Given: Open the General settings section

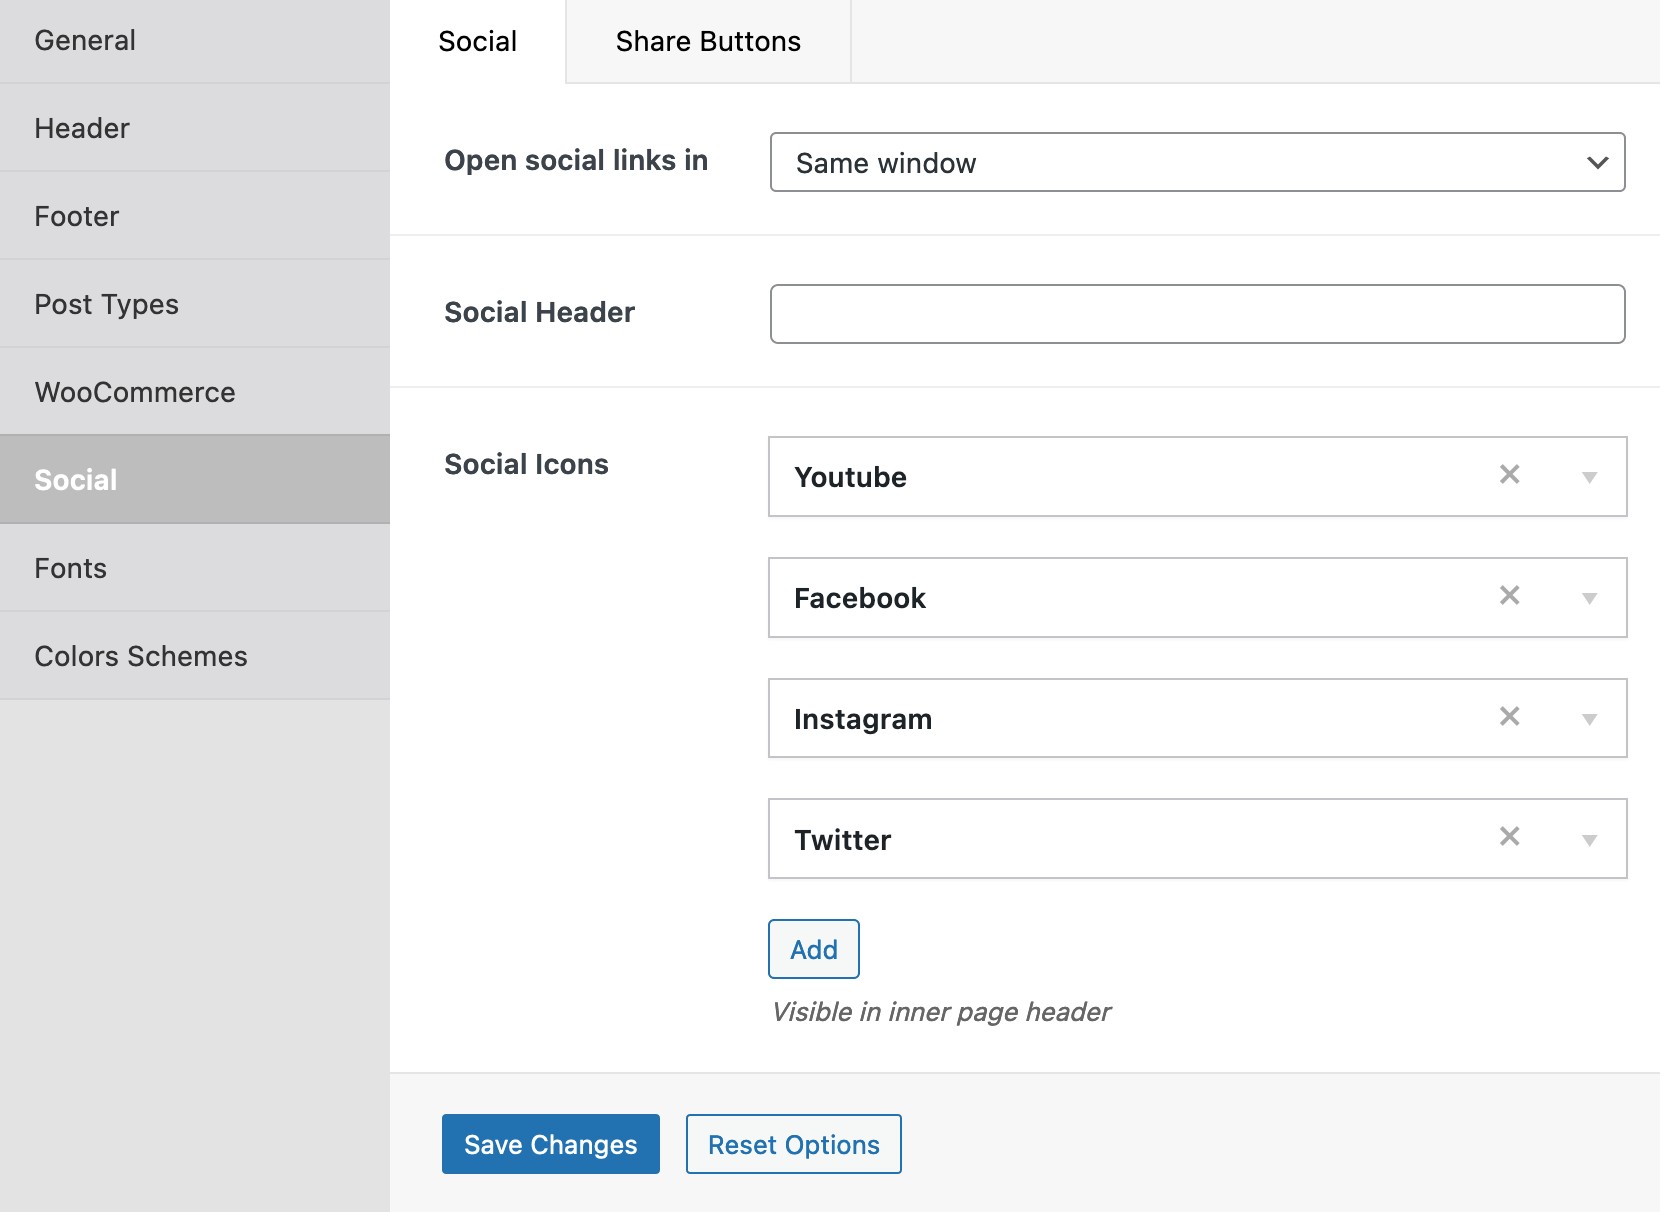Looking at the screenshot, I should (x=195, y=41).
